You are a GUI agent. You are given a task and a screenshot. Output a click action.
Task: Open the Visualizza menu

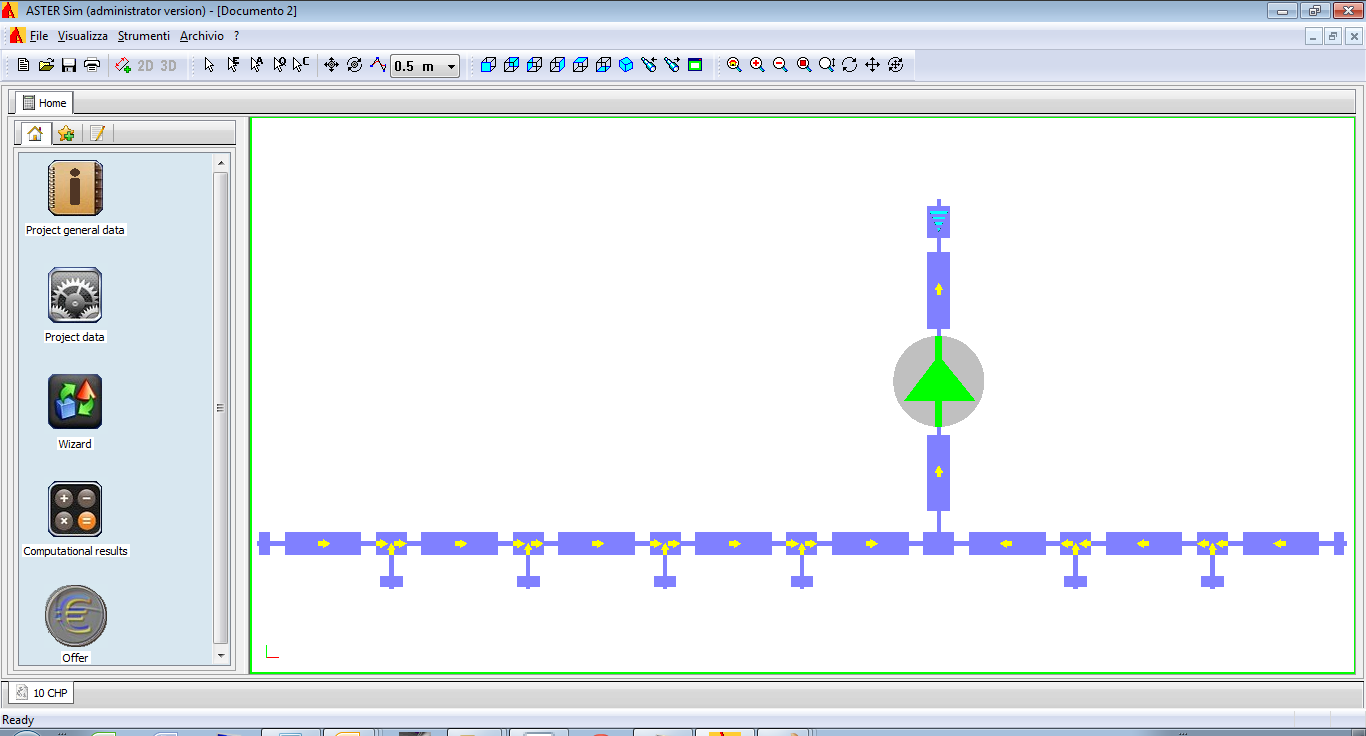click(83, 36)
